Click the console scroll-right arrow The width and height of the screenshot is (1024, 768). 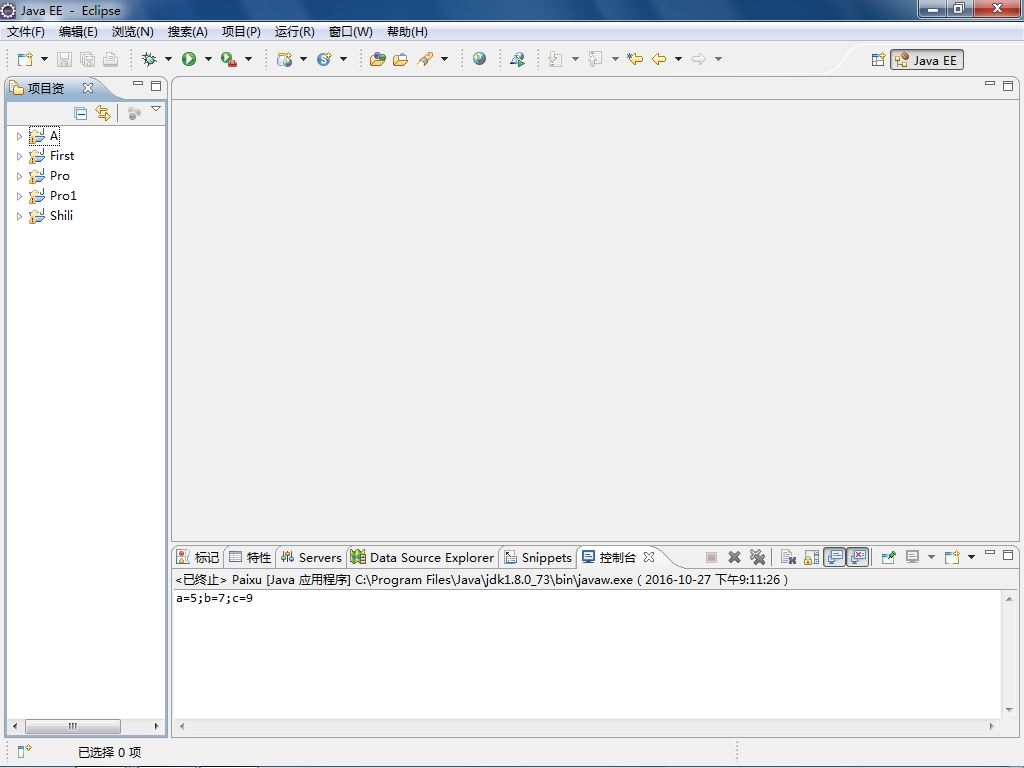pos(992,726)
